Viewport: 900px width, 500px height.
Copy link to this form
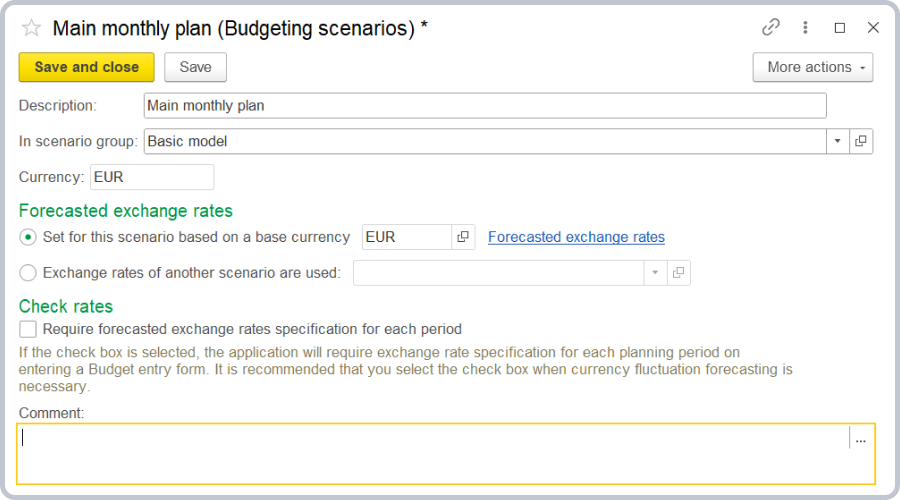(771, 28)
